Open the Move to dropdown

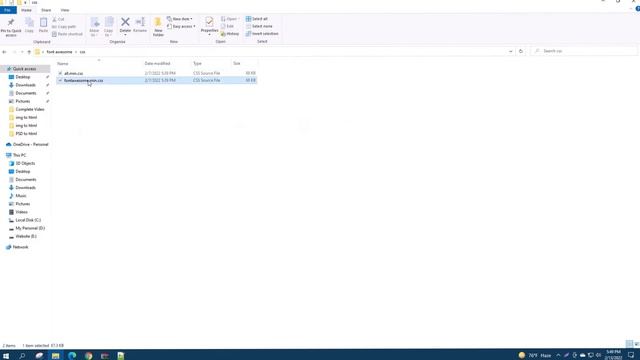pyautogui.click(x=94, y=27)
